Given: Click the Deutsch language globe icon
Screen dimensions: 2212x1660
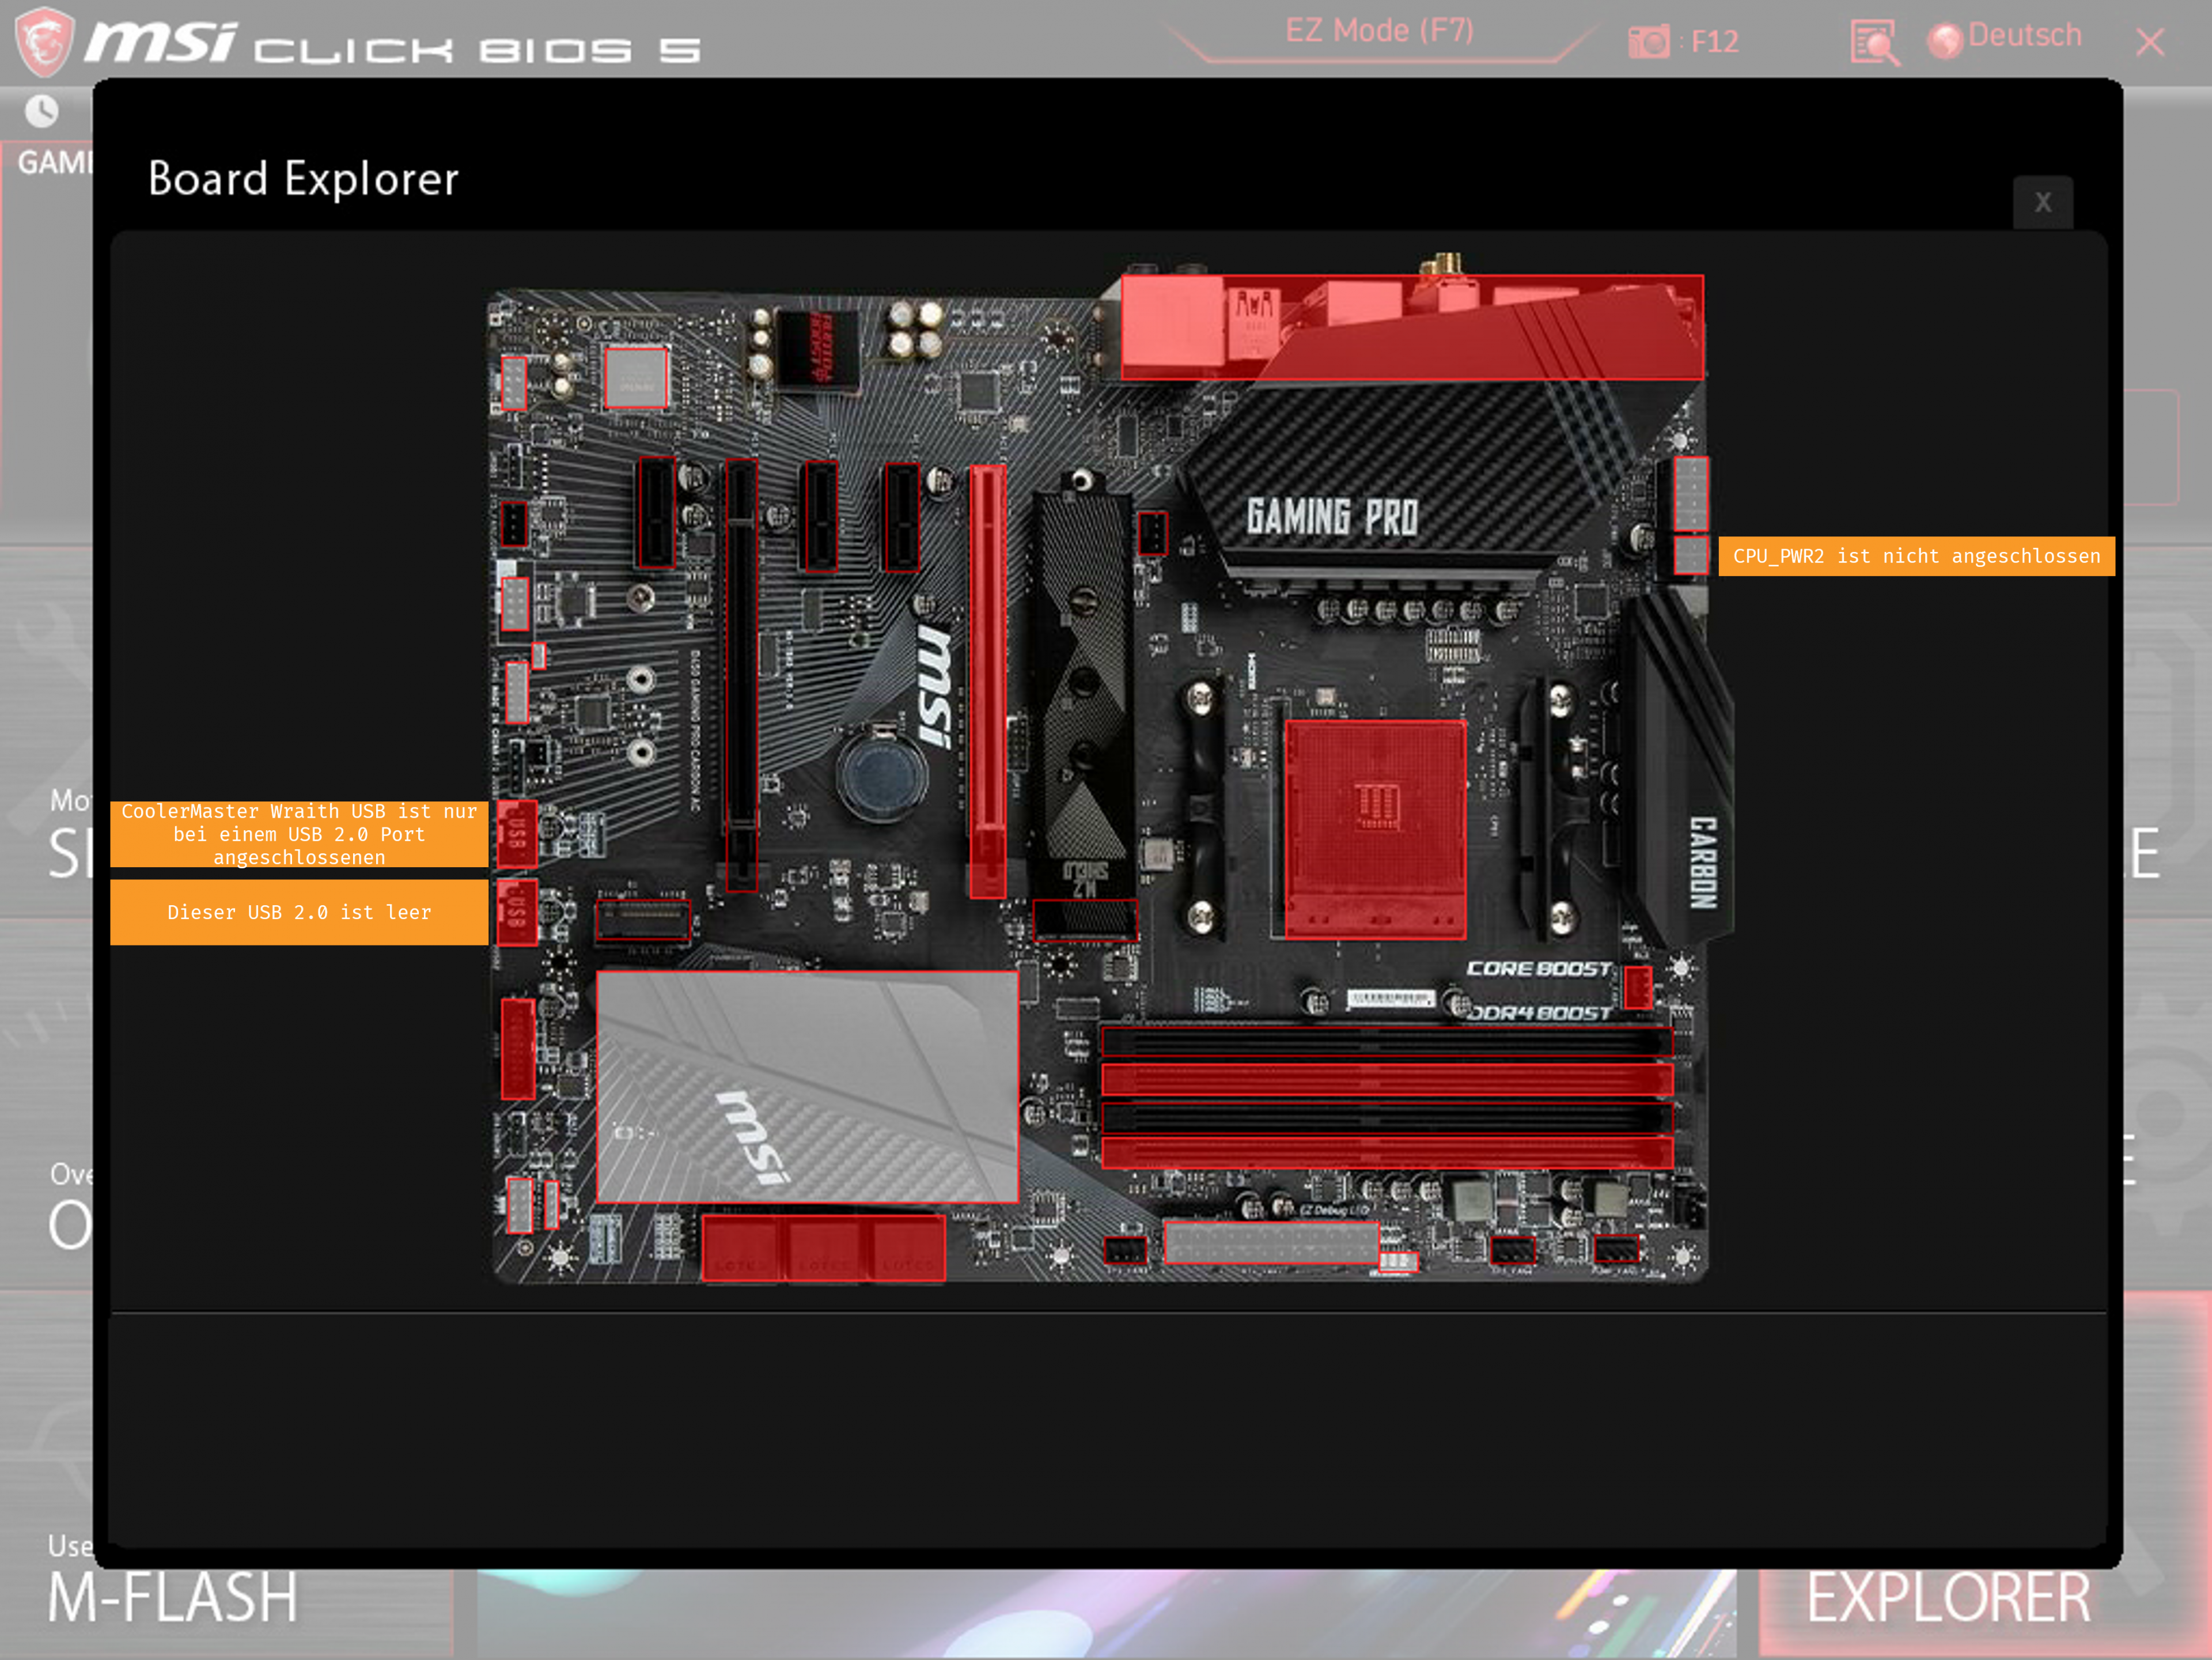Looking at the screenshot, I should (x=1944, y=41).
